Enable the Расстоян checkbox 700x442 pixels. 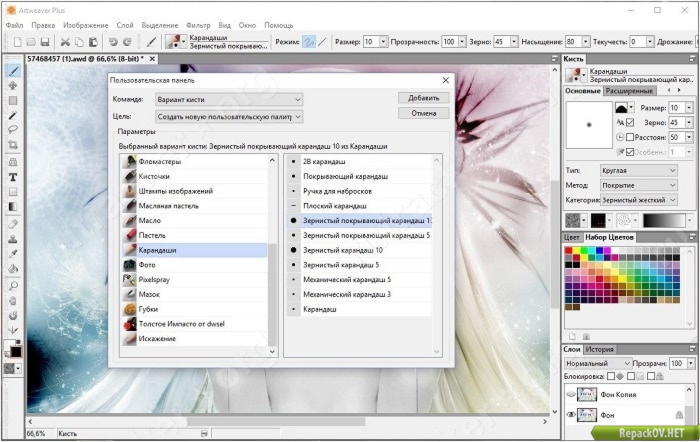(630, 137)
